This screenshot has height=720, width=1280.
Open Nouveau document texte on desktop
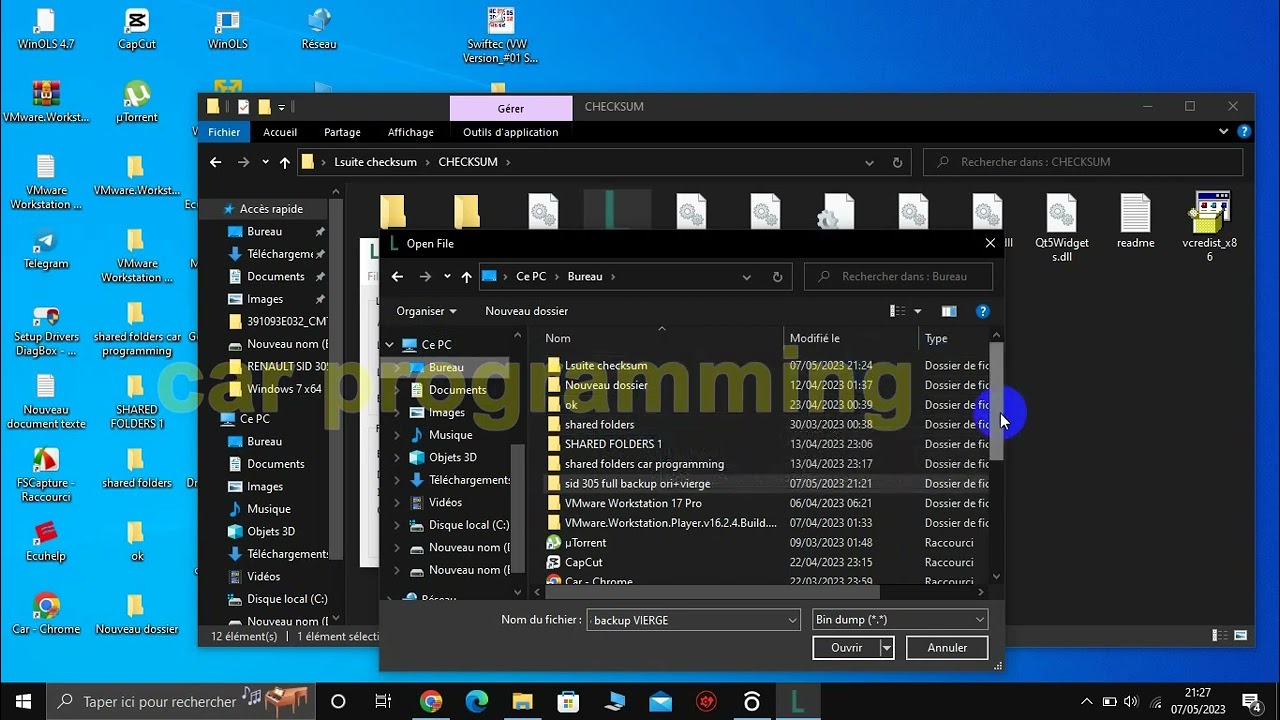pos(45,402)
